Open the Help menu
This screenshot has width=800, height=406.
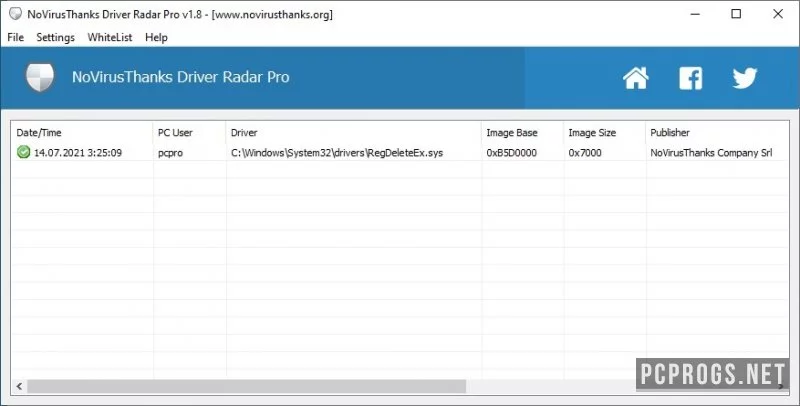(156, 37)
